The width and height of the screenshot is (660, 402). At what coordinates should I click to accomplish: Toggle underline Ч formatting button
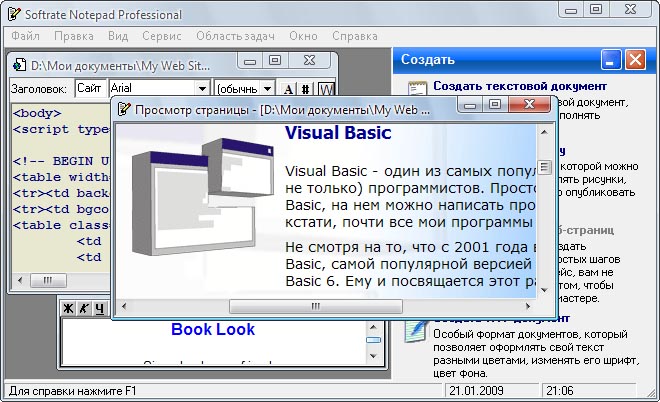[x=99, y=308]
